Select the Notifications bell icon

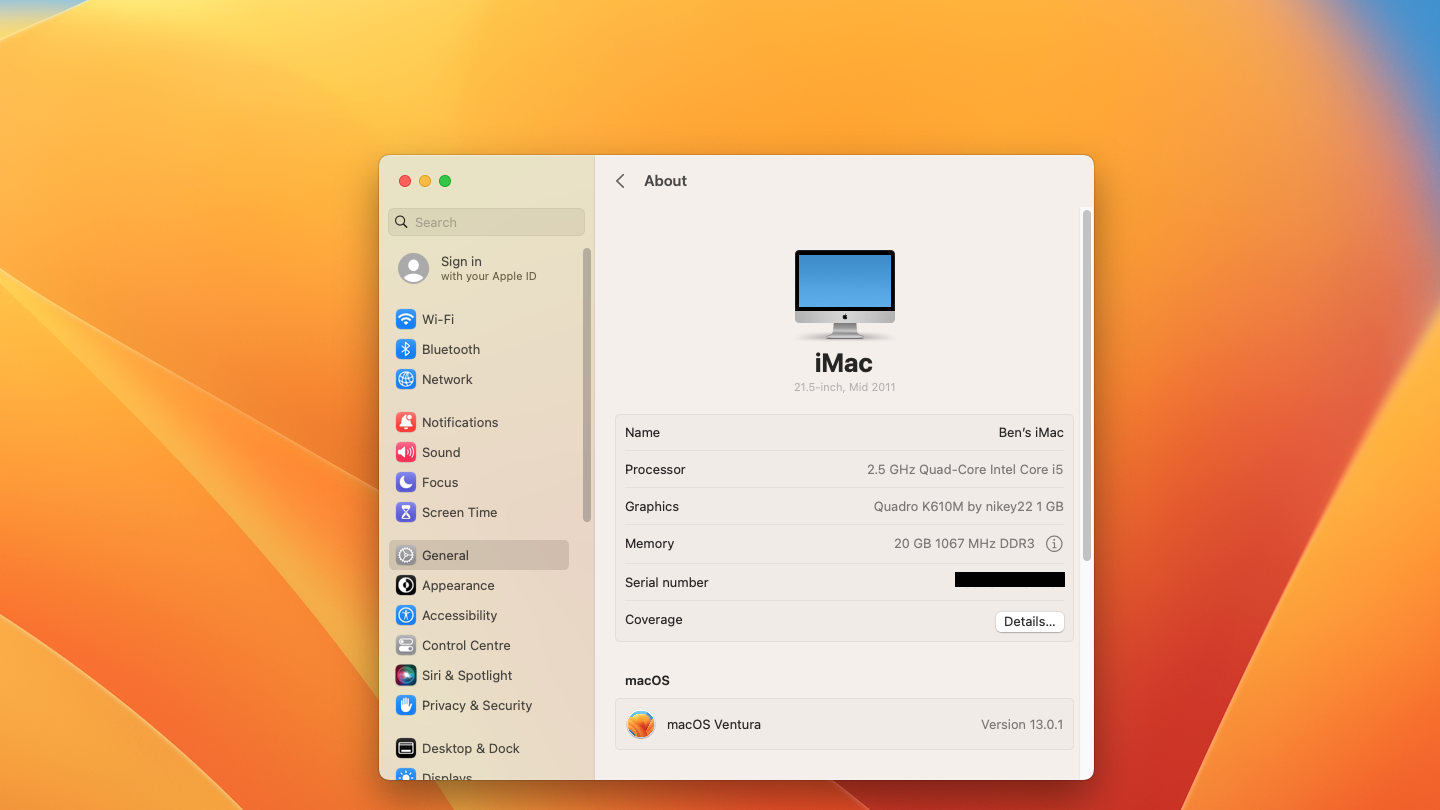click(x=406, y=422)
